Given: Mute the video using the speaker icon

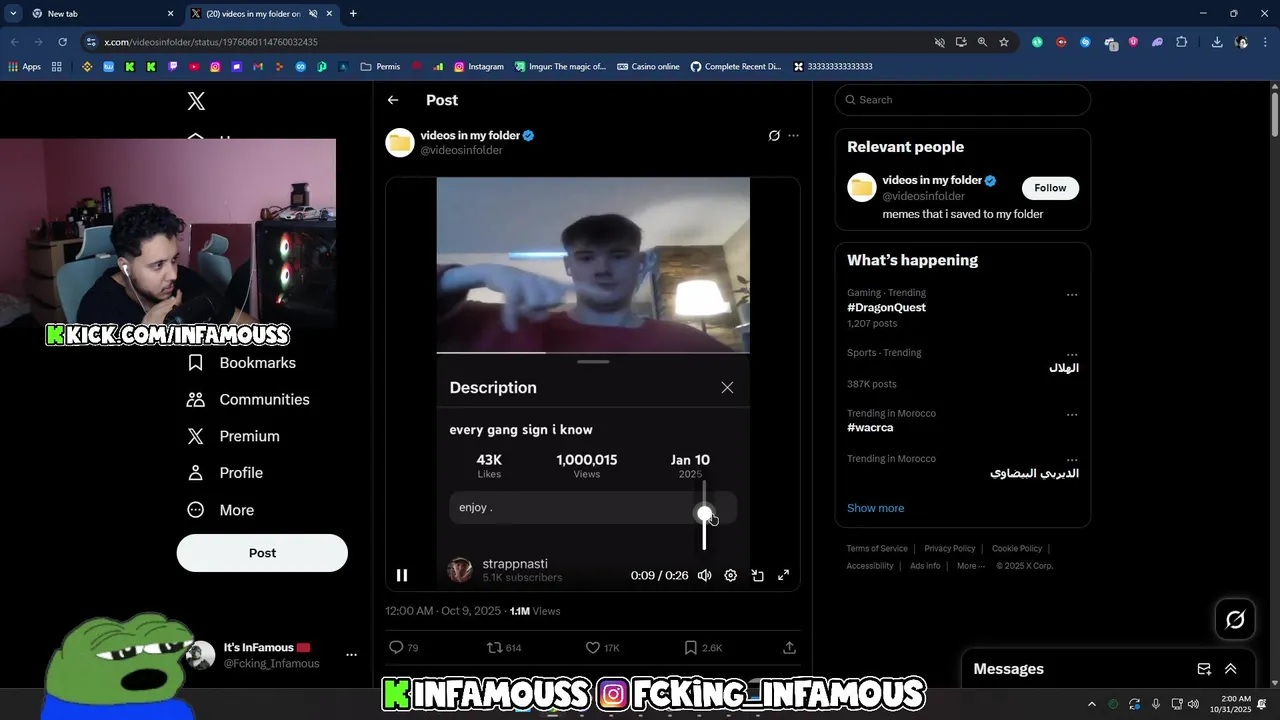Looking at the screenshot, I should (705, 575).
